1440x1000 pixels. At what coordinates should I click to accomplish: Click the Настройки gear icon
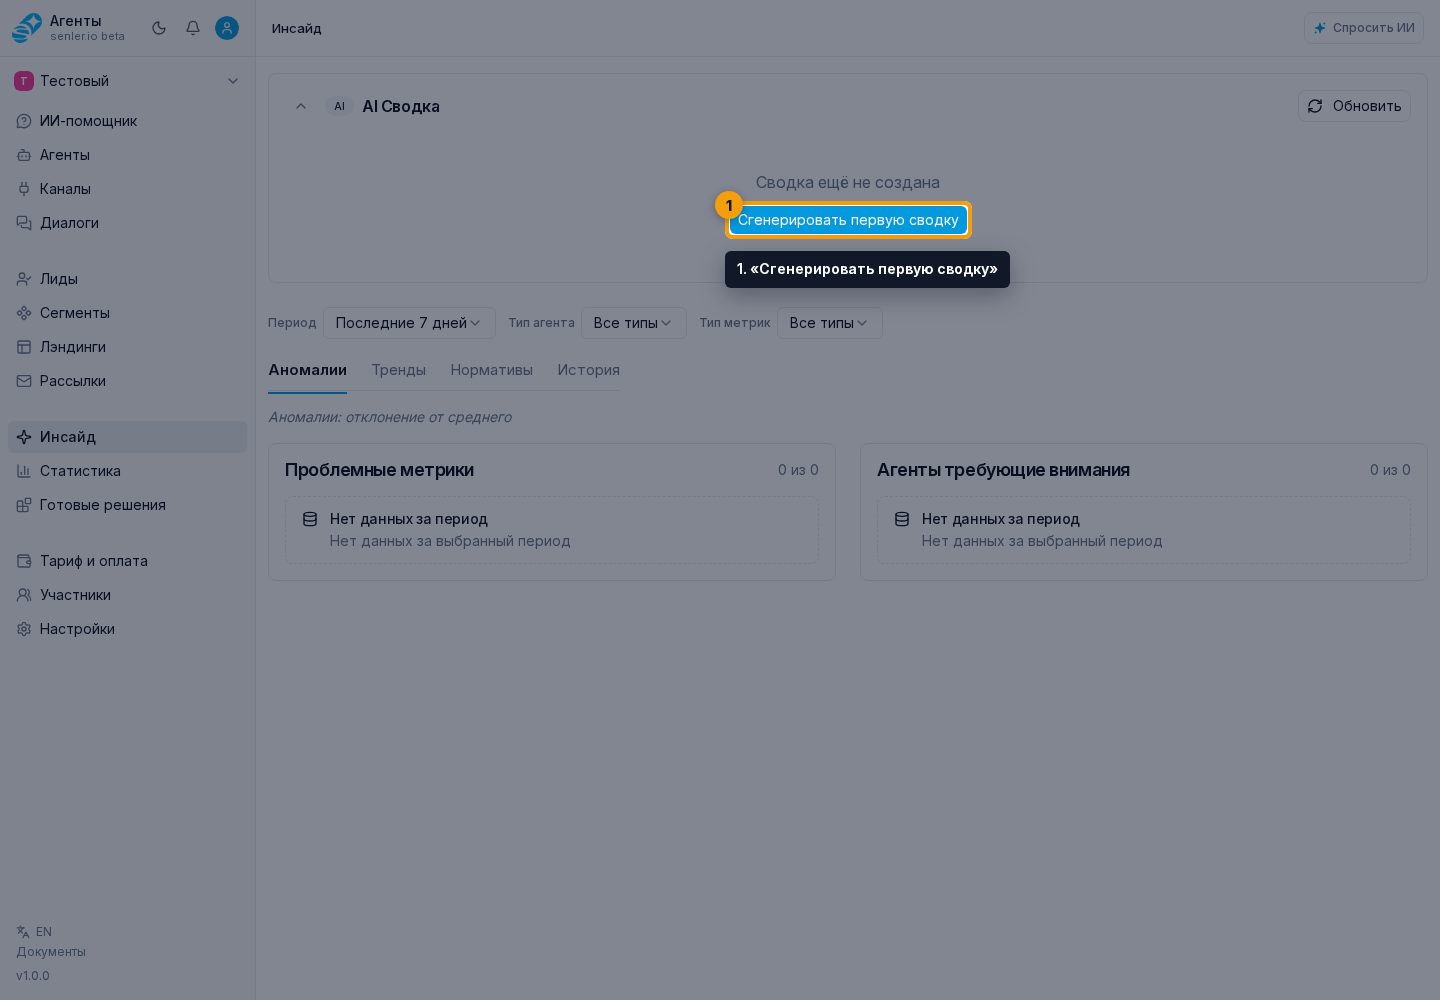24,629
